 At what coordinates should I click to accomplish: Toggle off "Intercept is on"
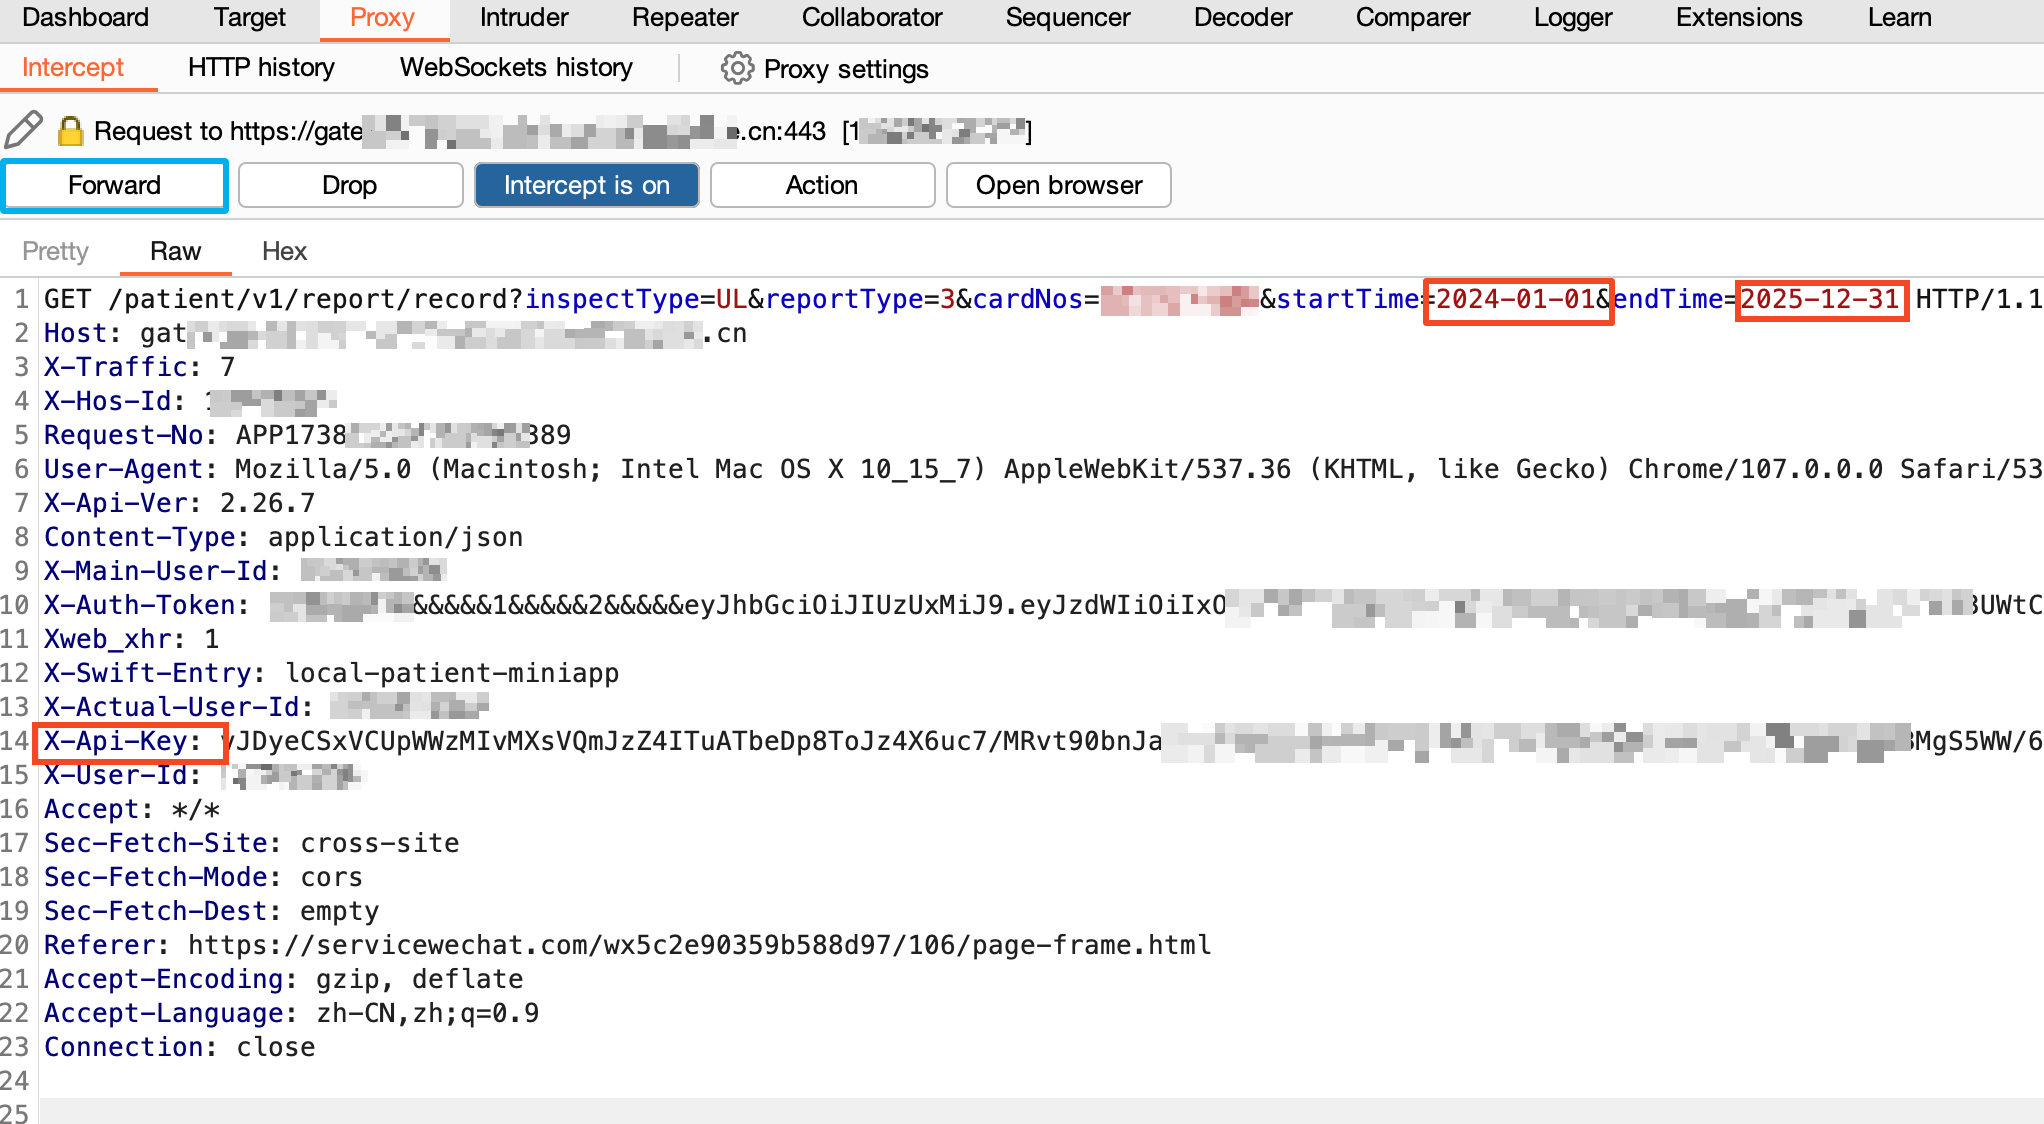click(587, 185)
